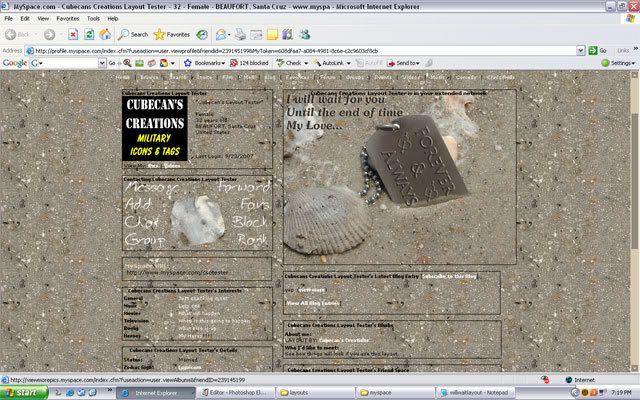640x400 pixels.
Task: Stop loading the page
Action: coord(73,35)
